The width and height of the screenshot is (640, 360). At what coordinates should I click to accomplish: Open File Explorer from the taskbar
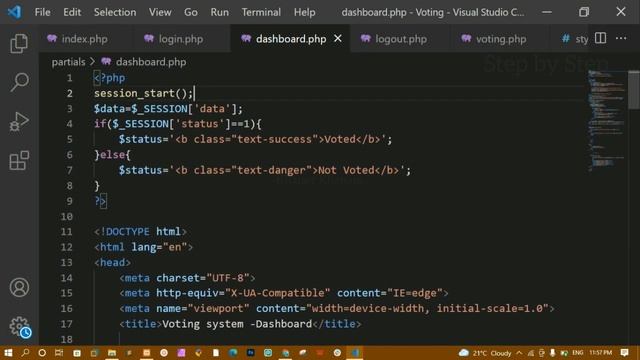[x=111, y=353]
